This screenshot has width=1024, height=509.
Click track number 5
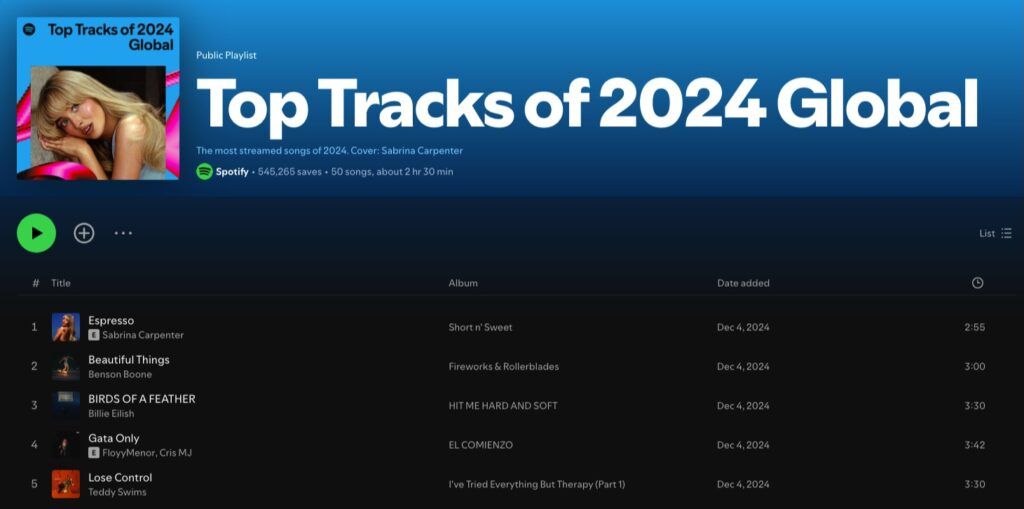tap(35, 484)
